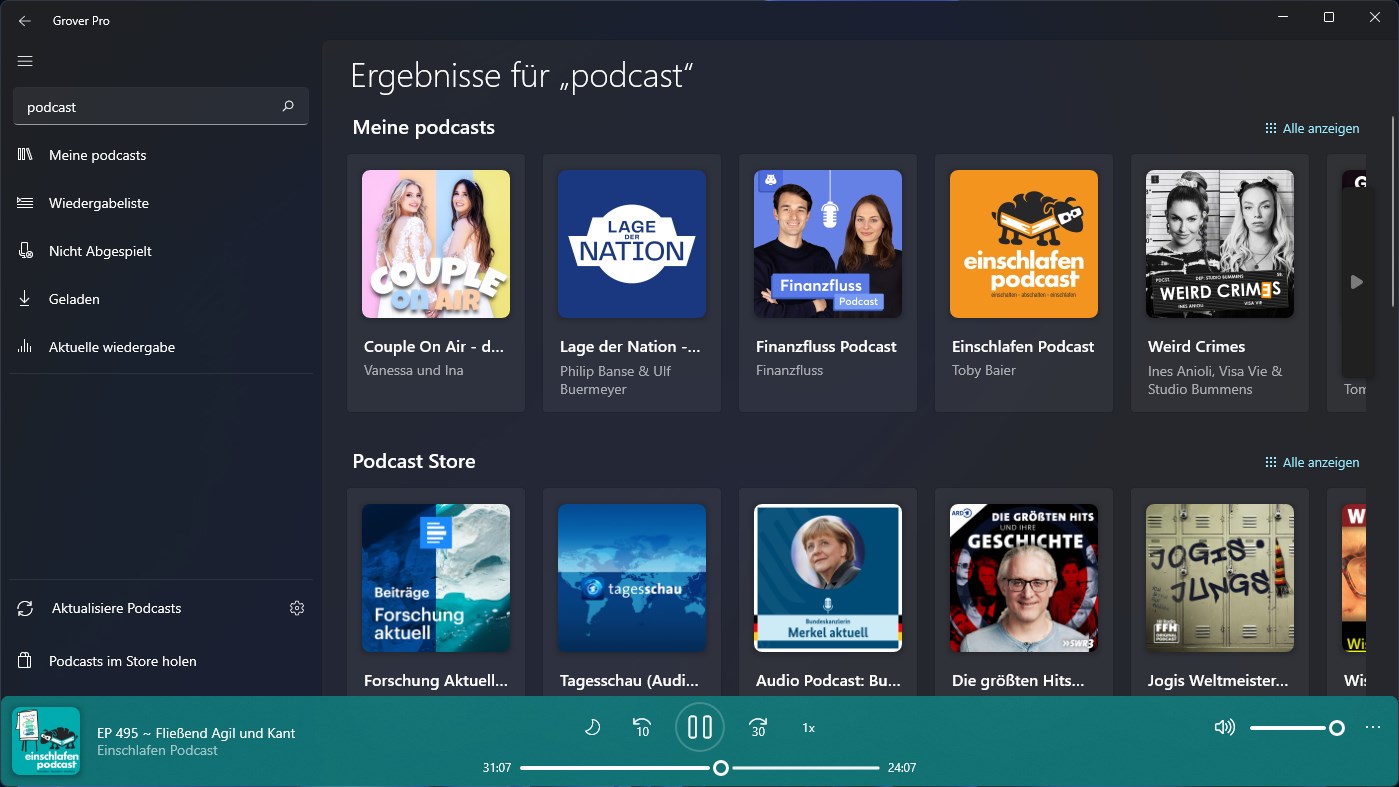The image size is (1399, 787).
Task: Open more options in player bar
Action: point(1373,727)
